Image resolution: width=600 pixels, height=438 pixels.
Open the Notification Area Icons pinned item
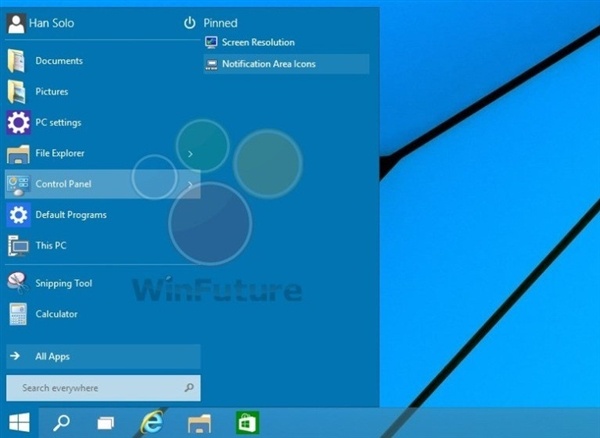click(287, 64)
